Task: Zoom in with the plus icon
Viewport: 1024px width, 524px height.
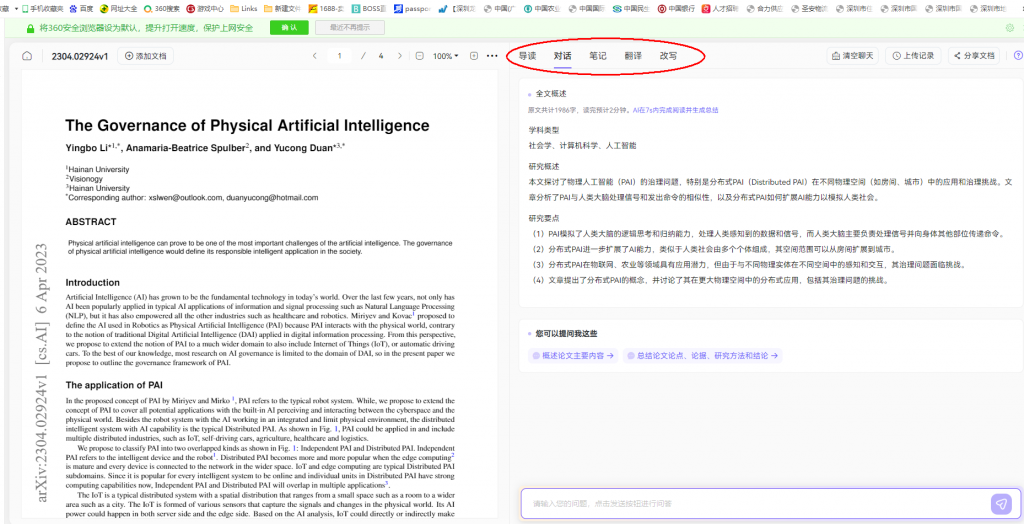Action: click(474, 56)
